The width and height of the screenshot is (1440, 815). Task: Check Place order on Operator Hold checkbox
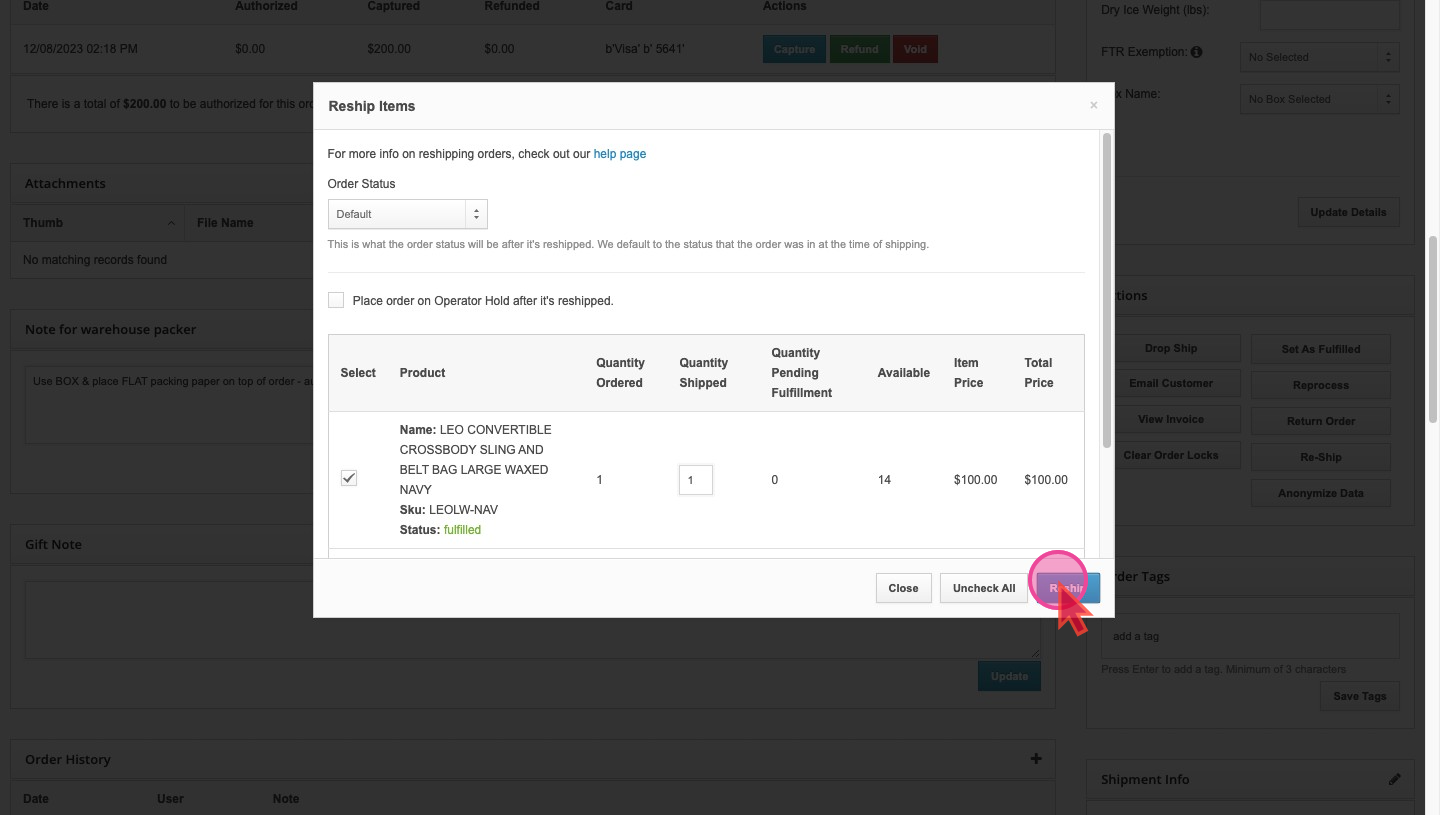[x=336, y=300]
